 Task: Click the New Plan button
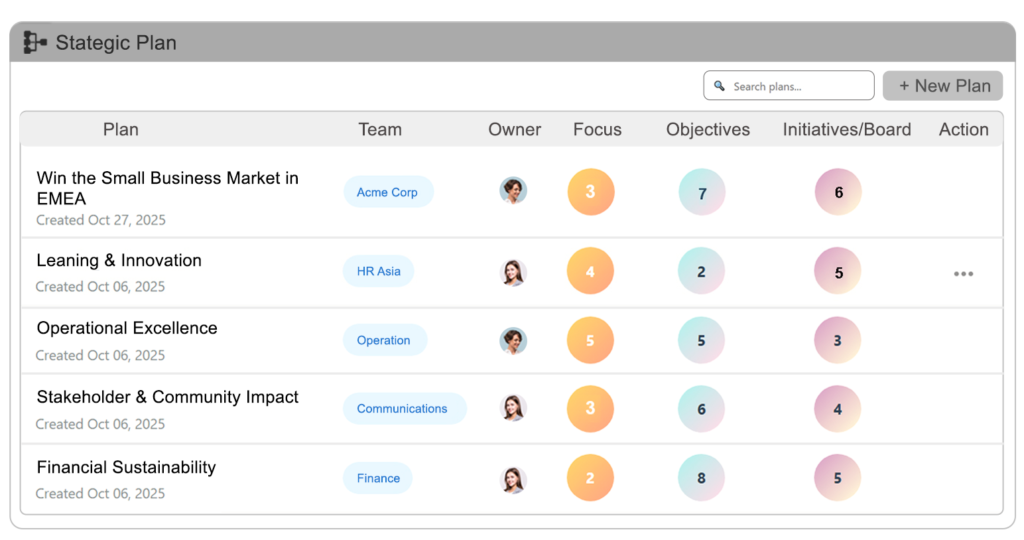point(943,86)
